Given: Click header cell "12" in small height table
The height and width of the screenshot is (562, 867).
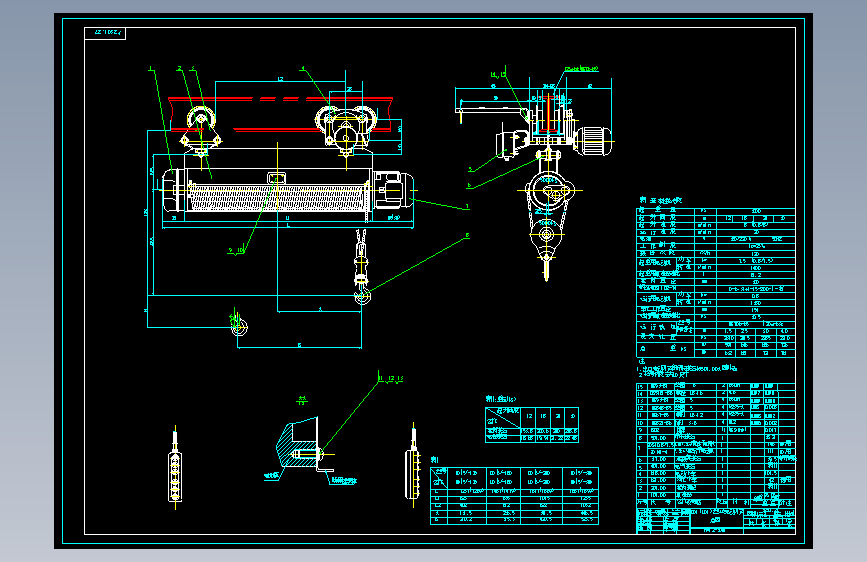Looking at the screenshot, I should click(529, 416).
